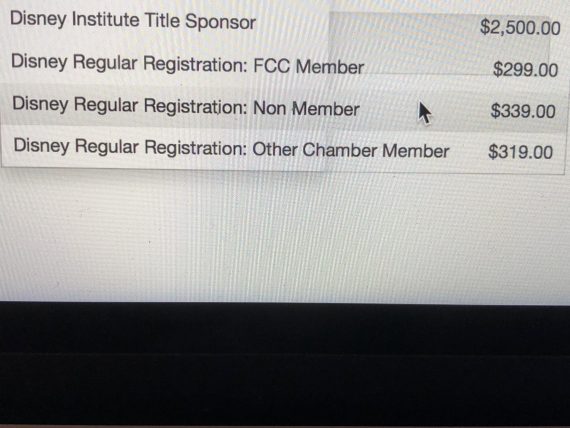Click the $2,500.00 price entry

tap(520, 28)
